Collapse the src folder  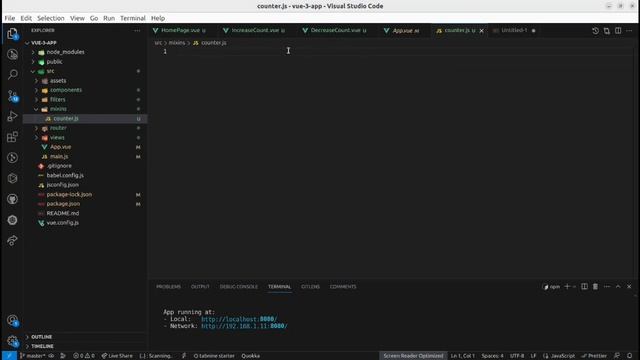[x=50, y=71]
